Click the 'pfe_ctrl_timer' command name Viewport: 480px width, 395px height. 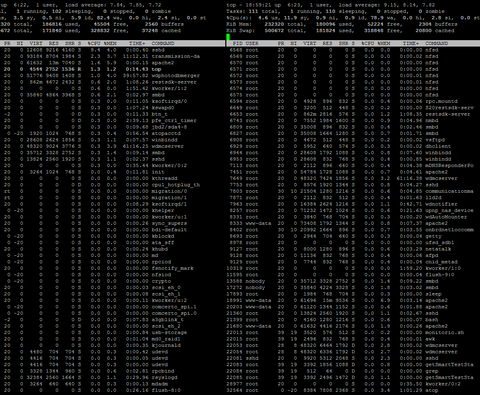tap(174, 121)
